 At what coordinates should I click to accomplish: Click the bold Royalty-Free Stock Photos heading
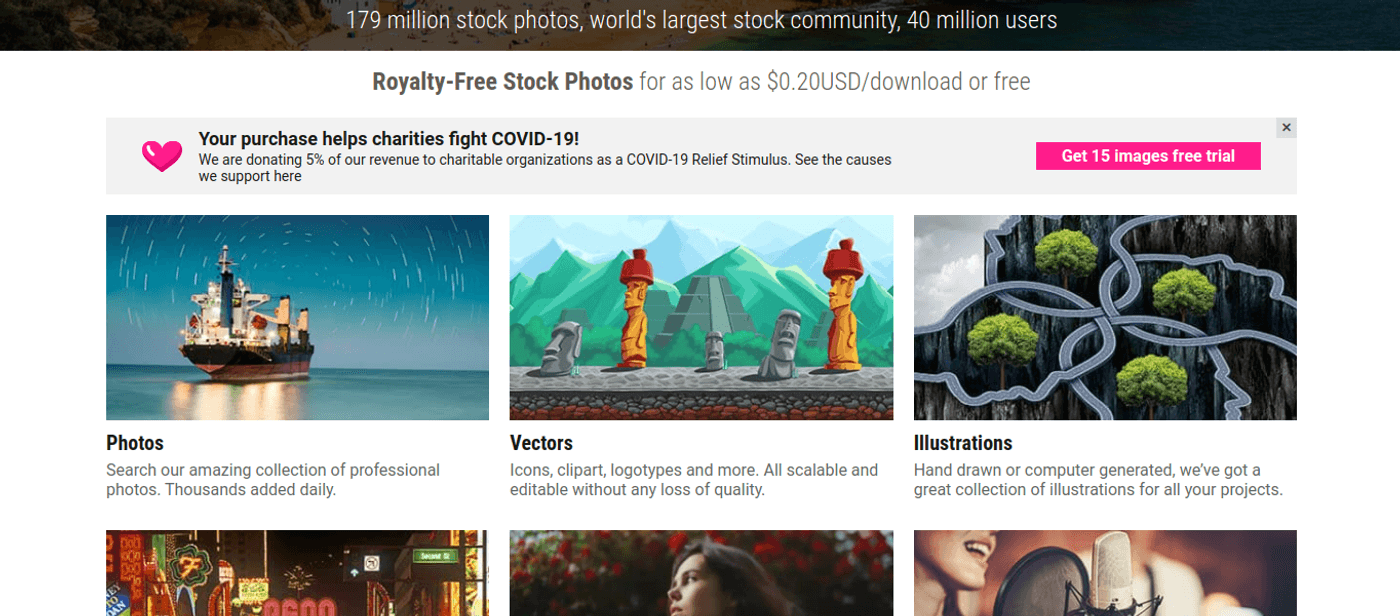click(502, 82)
